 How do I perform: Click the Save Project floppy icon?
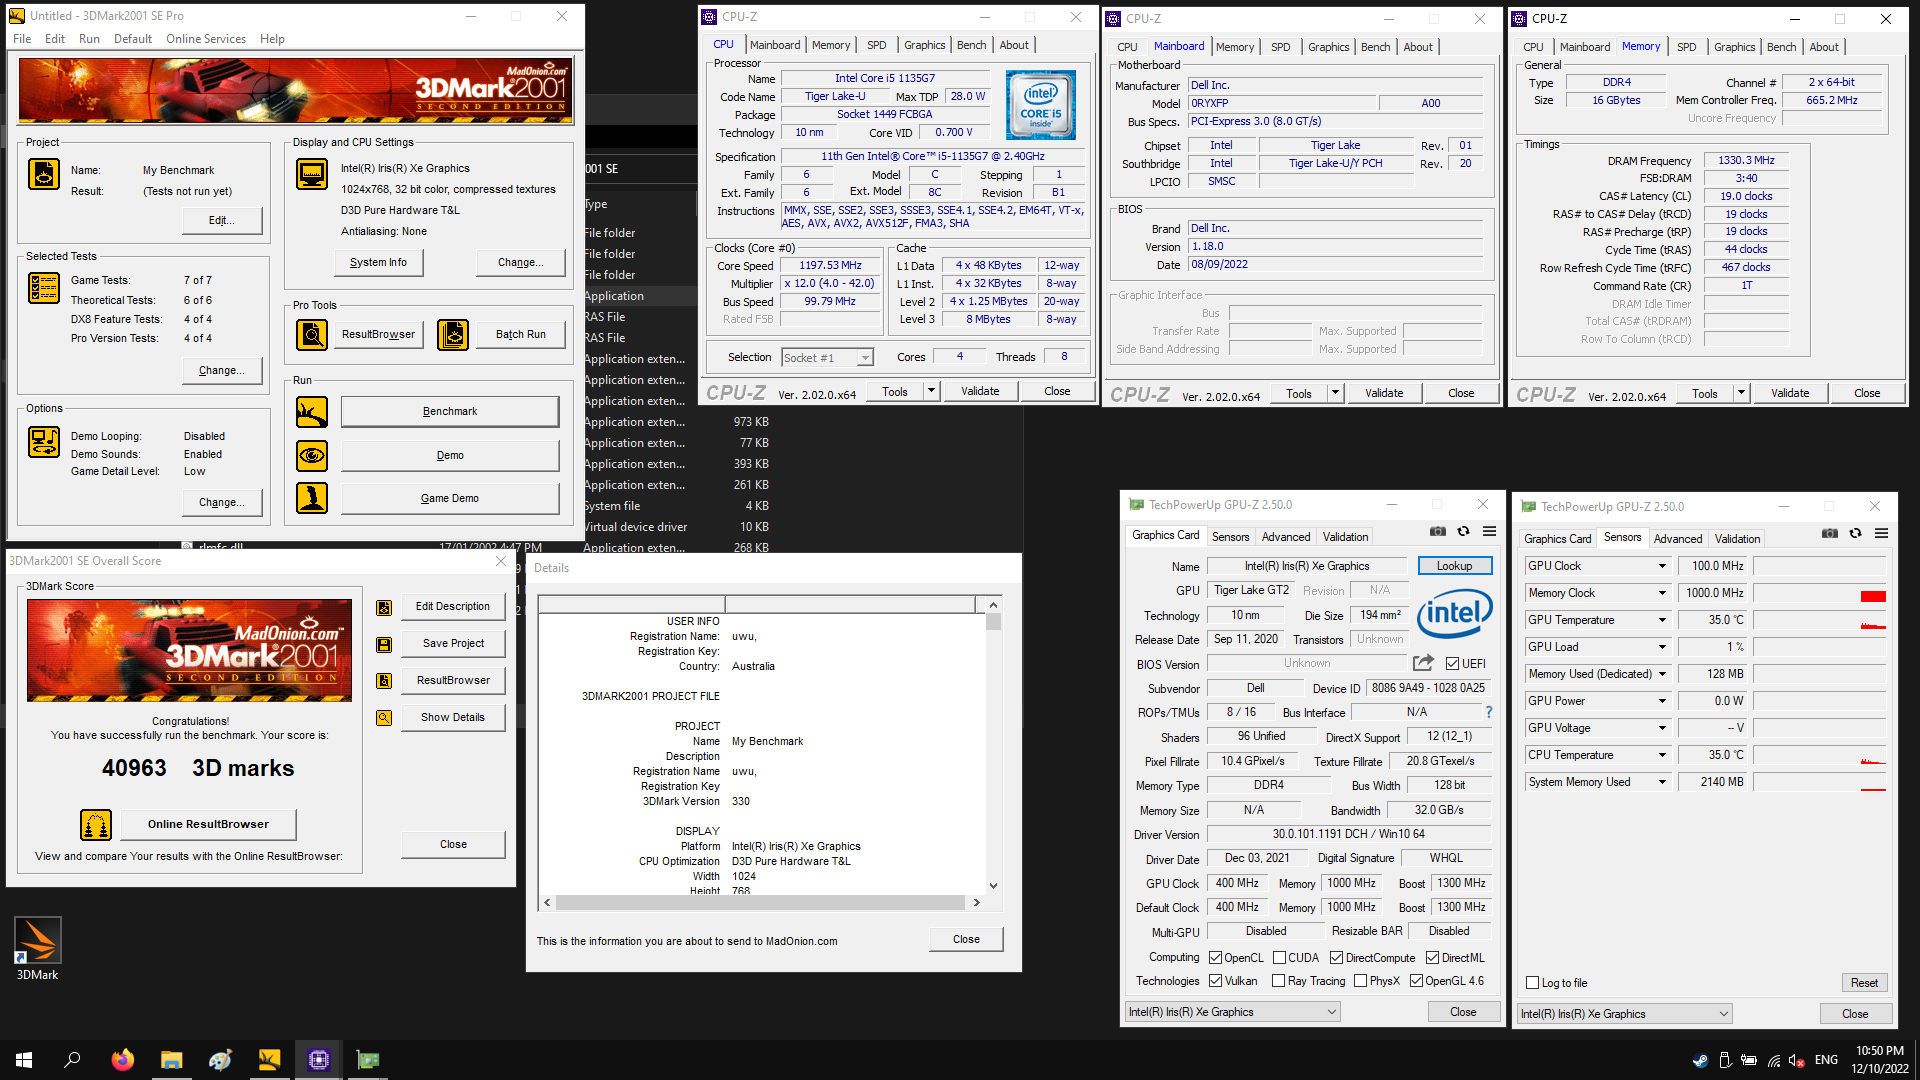coord(384,645)
